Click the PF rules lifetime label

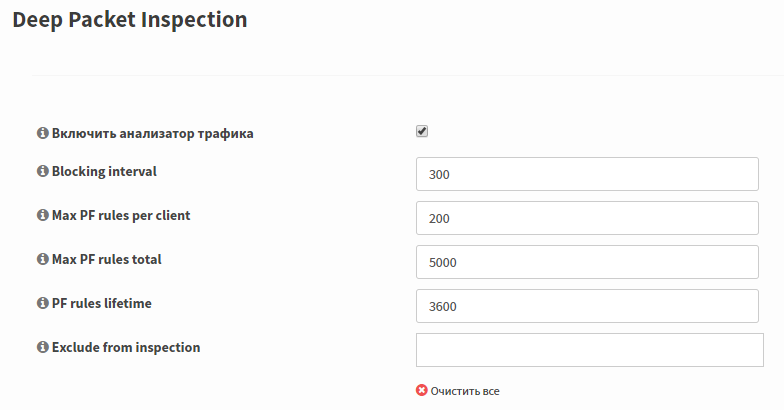coord(102,304)
